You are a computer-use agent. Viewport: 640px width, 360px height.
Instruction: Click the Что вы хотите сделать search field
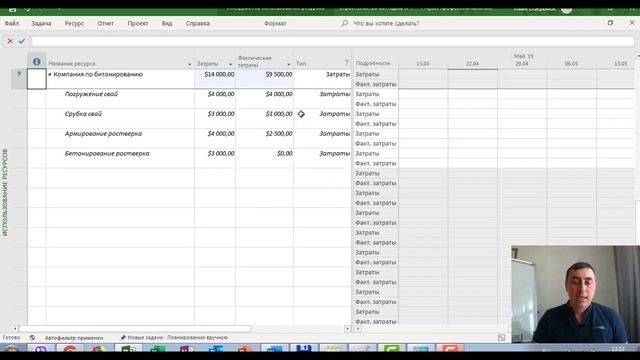tap(386, 23)
